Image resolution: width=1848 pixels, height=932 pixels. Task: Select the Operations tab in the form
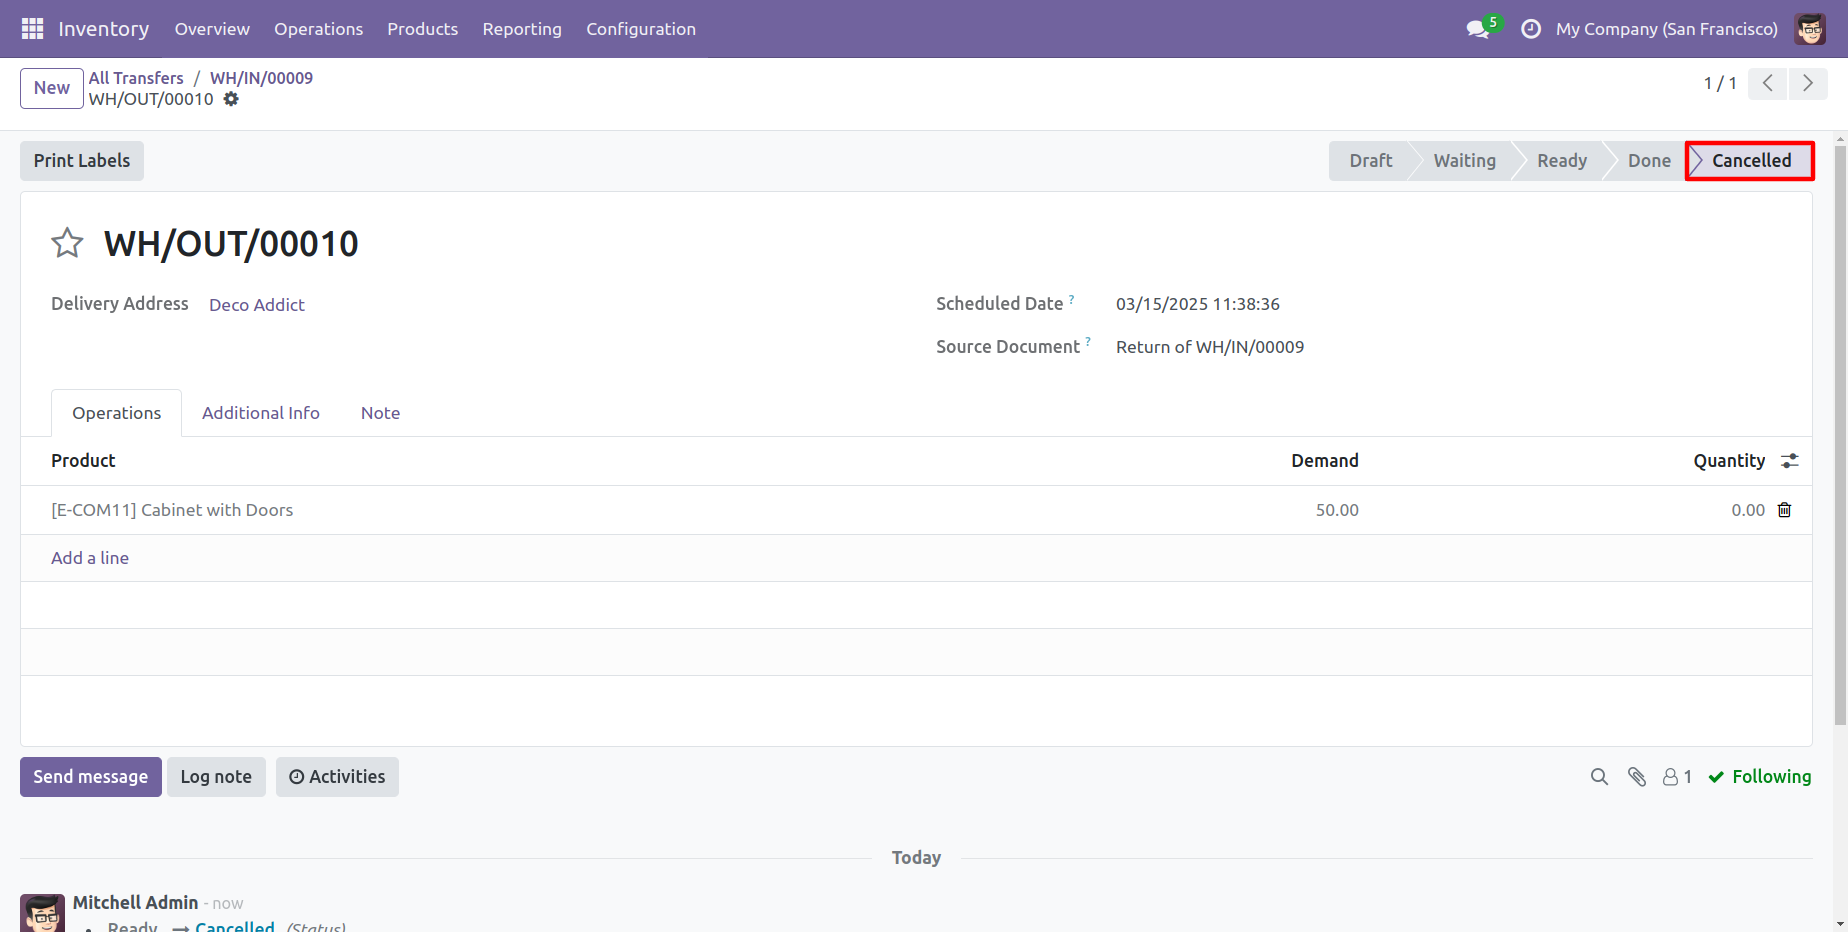[117, 413]
